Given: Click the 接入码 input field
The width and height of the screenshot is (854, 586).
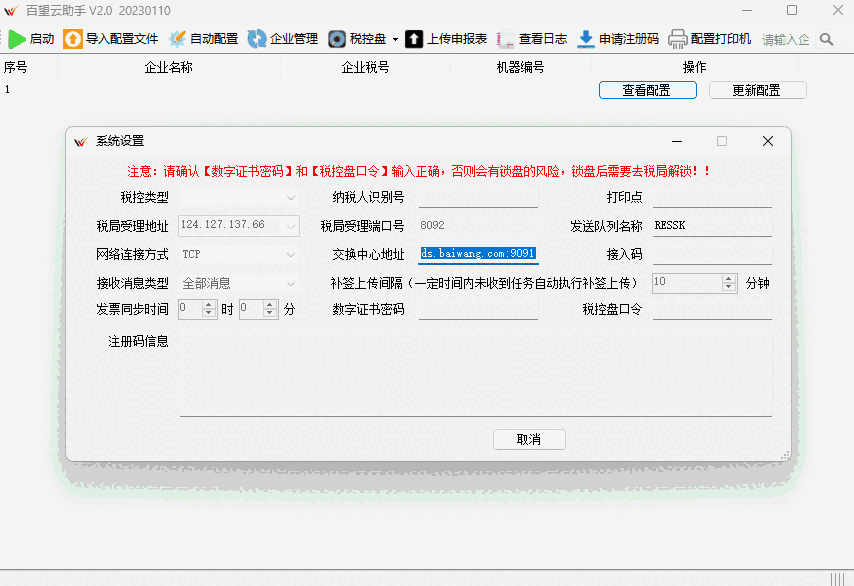Looking at the screenshot, I should point(712,254).
